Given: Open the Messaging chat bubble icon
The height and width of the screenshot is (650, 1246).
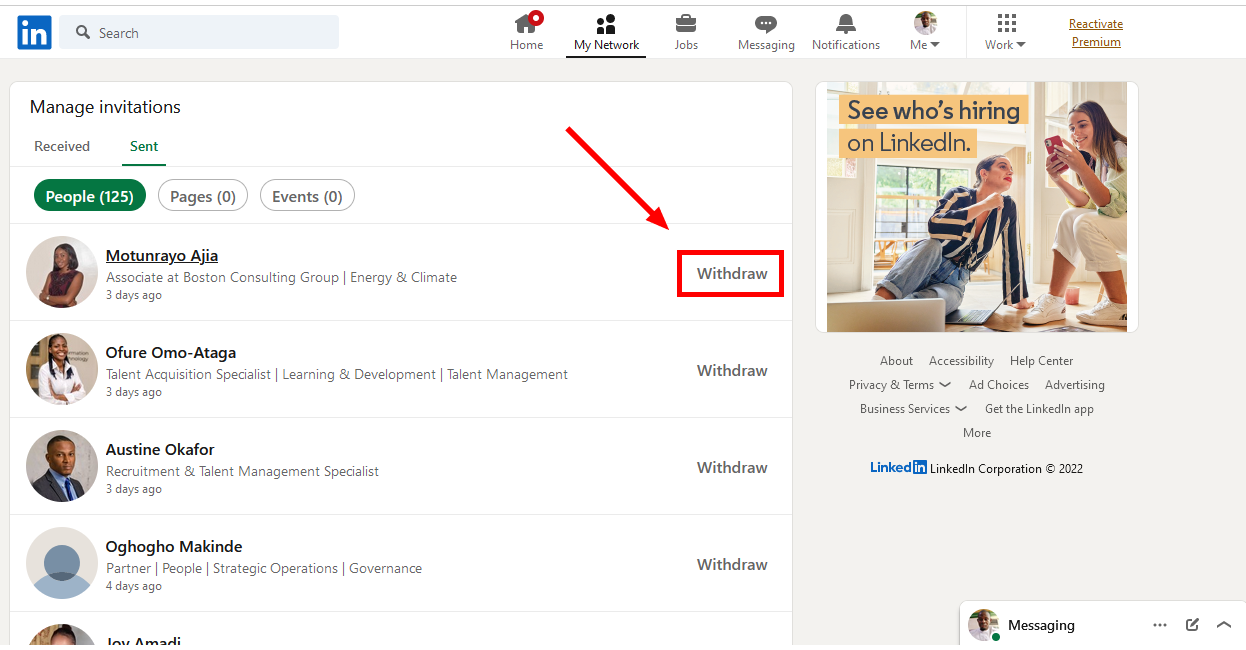Looking at the screenshot, I should point(766,24).
